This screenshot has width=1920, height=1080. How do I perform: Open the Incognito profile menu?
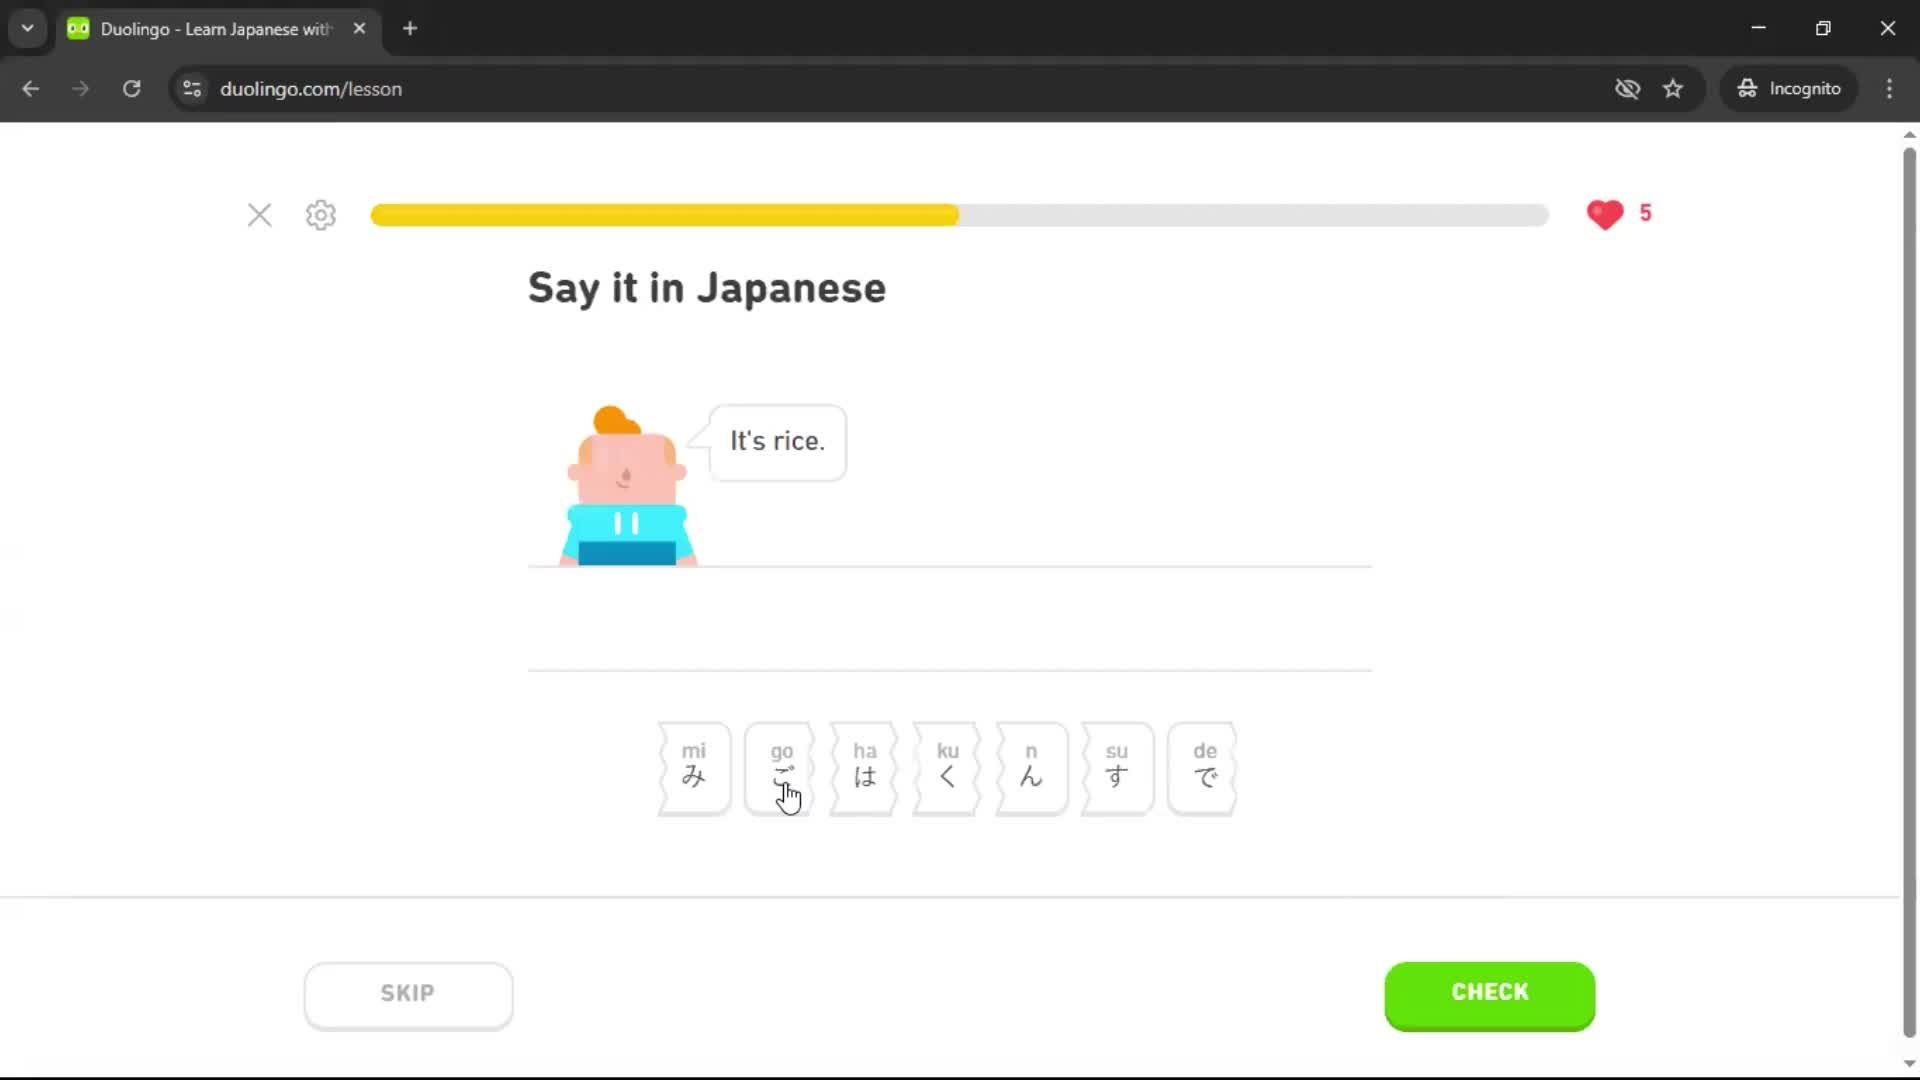1789,89
